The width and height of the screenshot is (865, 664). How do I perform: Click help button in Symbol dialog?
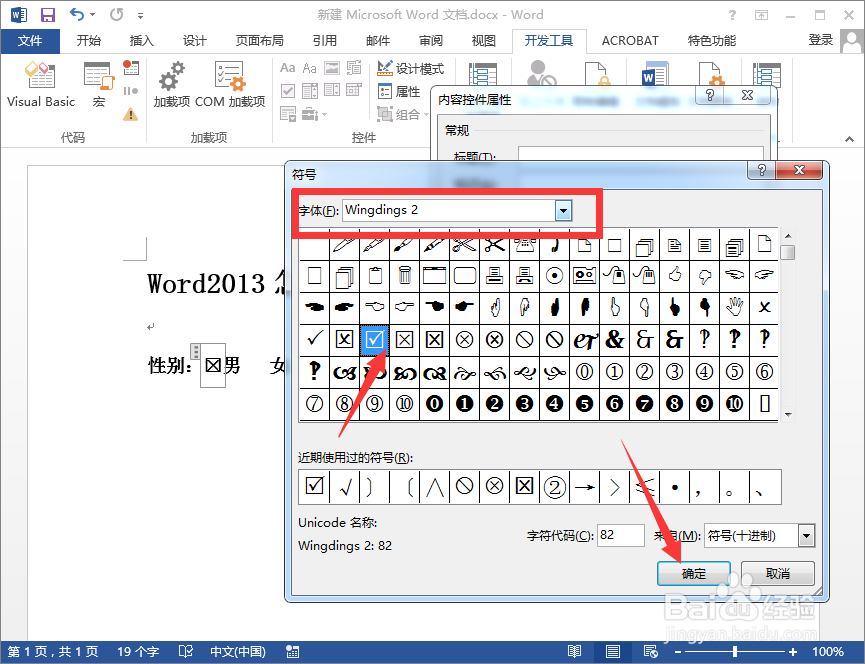(x=762, y=170)
